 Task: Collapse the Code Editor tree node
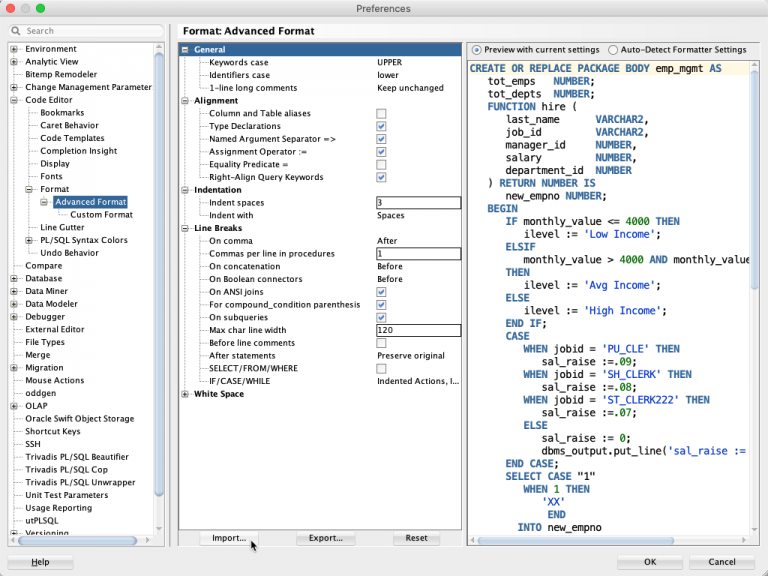point(14,100)
